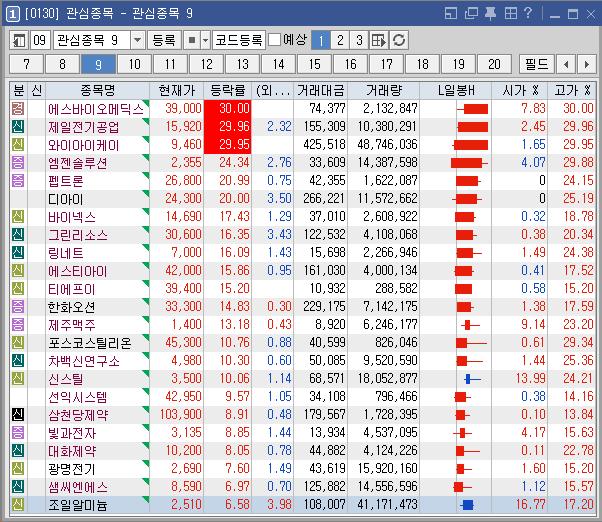This screenshot has height=522, width=602.
Task: Switch to watchlist group tab 13
Action: pos(243,64)
